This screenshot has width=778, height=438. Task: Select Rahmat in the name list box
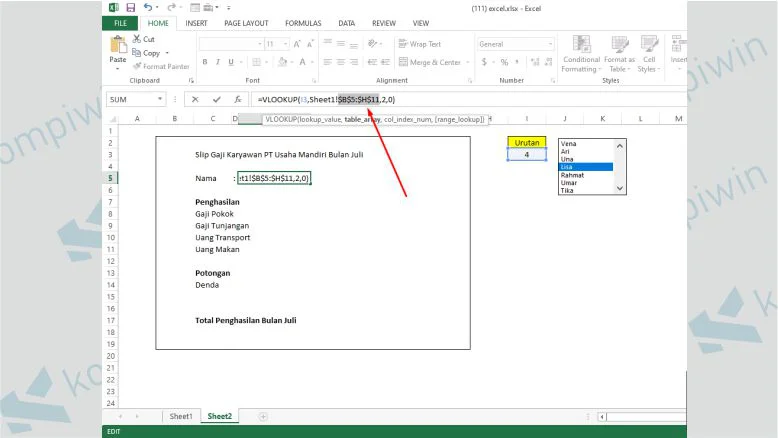pyautogui.click(x=573, y=175)
